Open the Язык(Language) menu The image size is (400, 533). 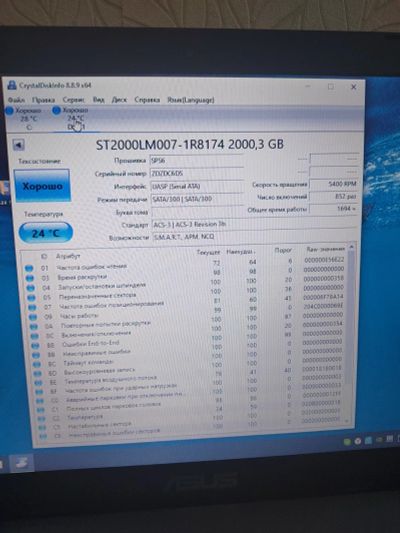click(x=191, y=100)
